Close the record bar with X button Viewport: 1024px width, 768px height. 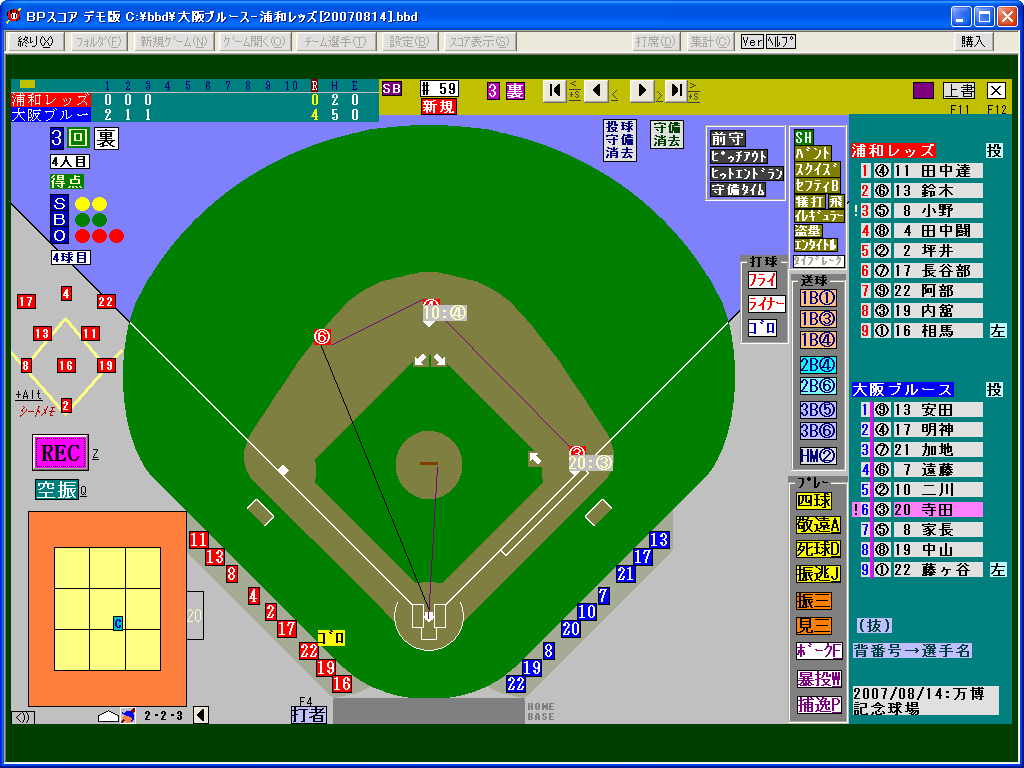tap(996, 90)
